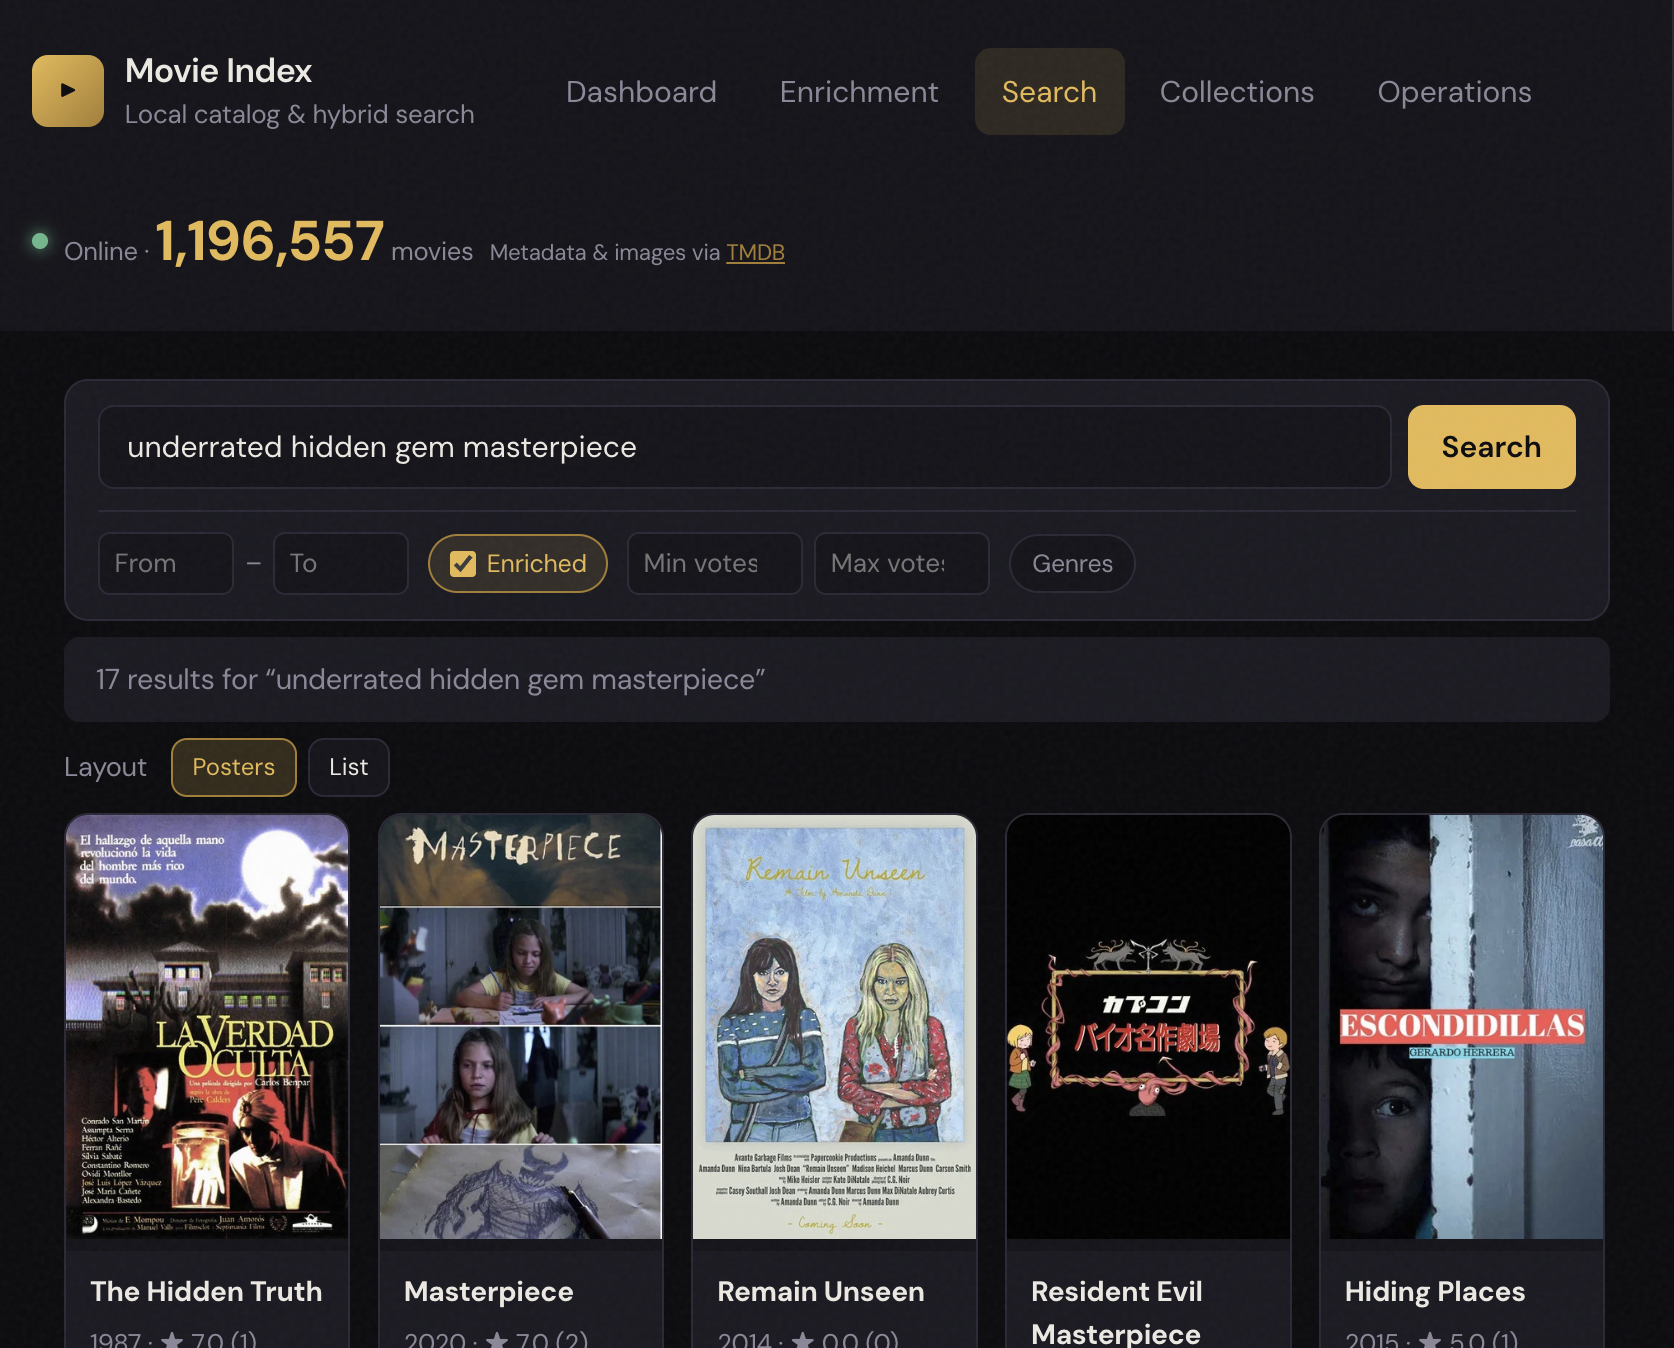Click the search query input field
Viewport: 1674px width, 1348px height.
(x=744, y=447)
